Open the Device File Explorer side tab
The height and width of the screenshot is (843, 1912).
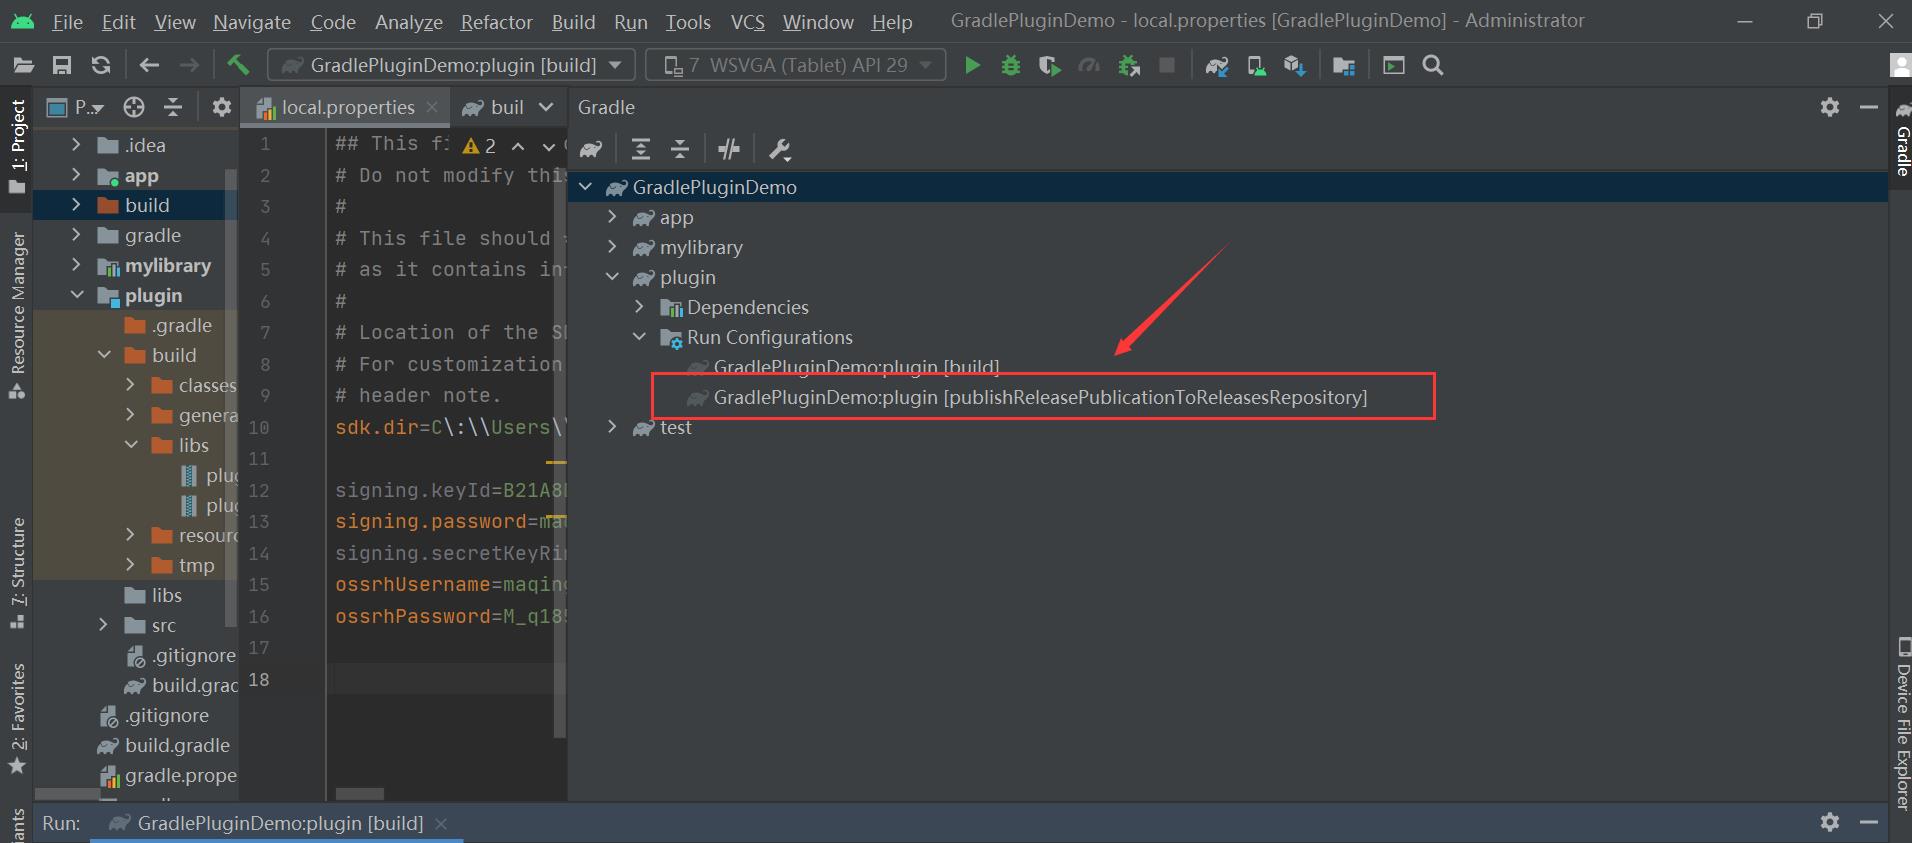click(1901, 722)
